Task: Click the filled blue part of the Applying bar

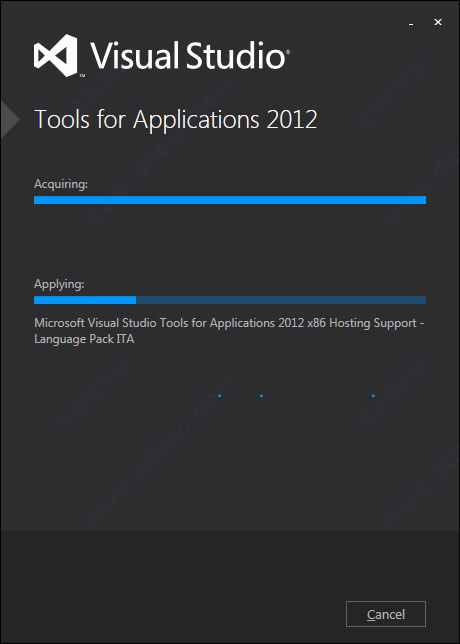Action: tap(85, 300)
